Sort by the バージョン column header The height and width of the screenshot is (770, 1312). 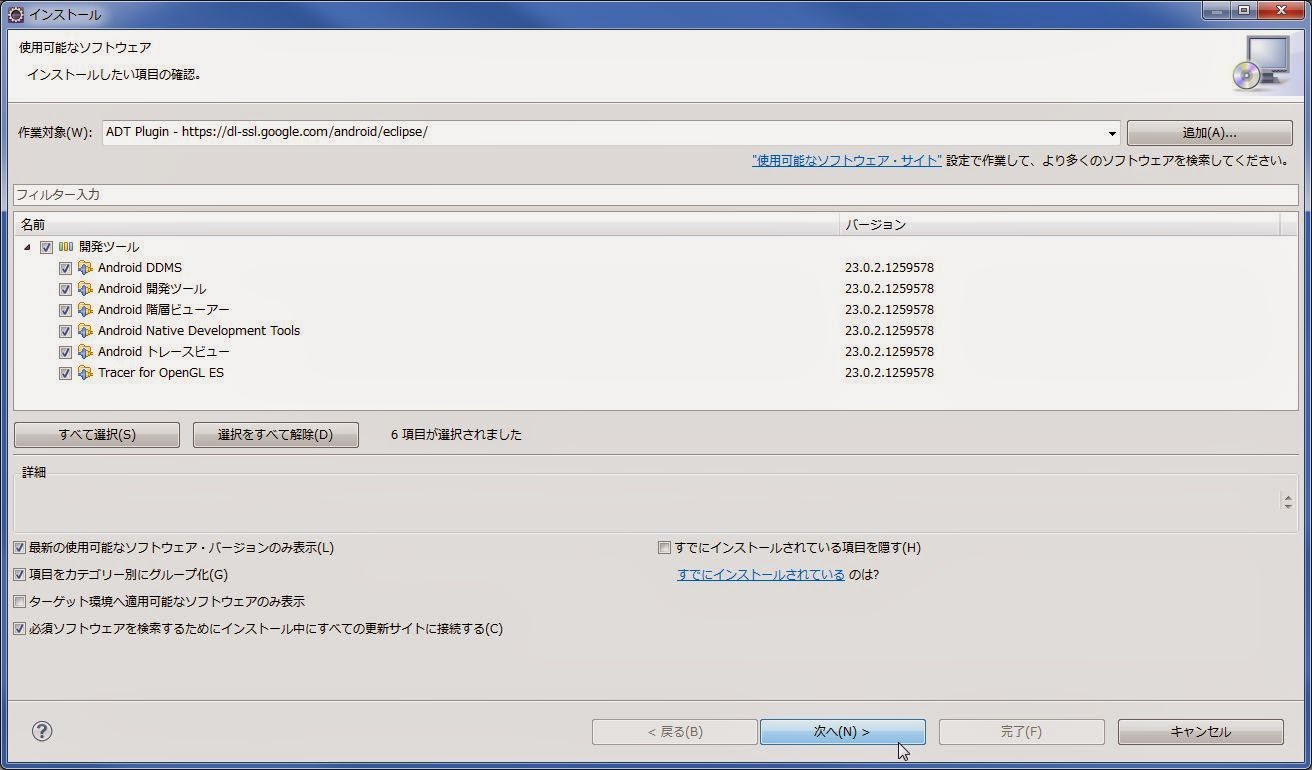(x=1060, y=225)
